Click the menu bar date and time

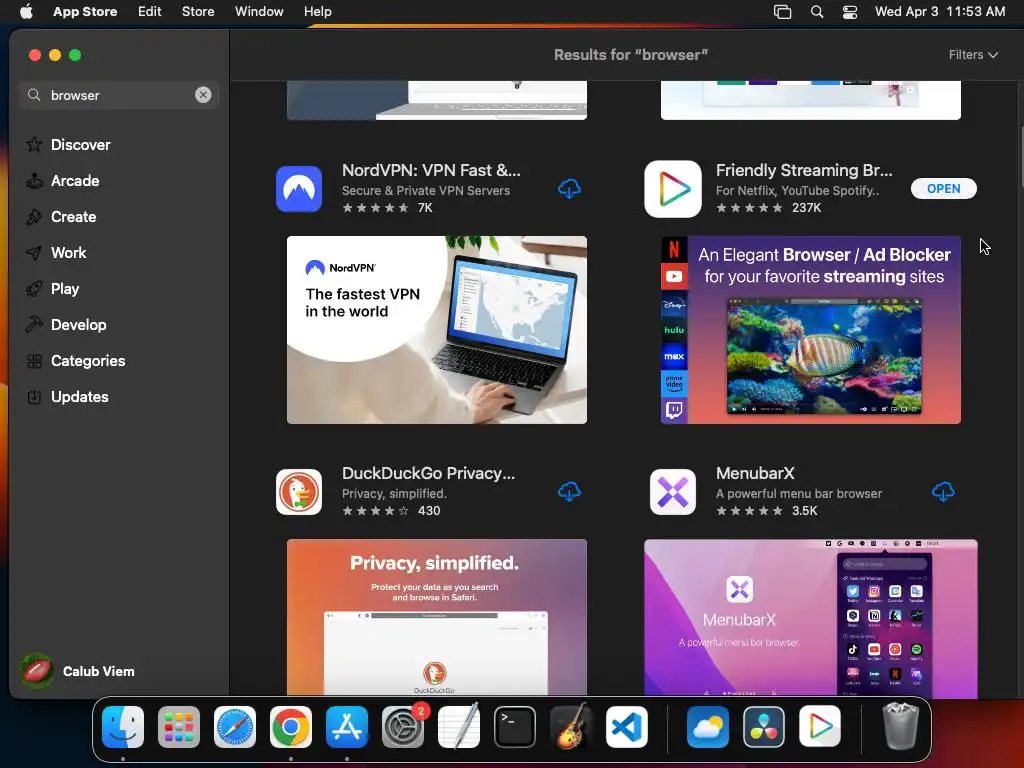[x=940, y=11]
